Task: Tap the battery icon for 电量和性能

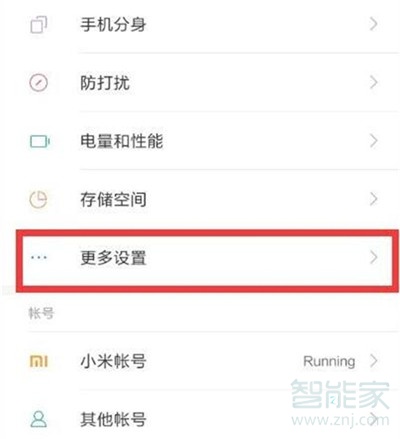Action: tap(40, 141)
